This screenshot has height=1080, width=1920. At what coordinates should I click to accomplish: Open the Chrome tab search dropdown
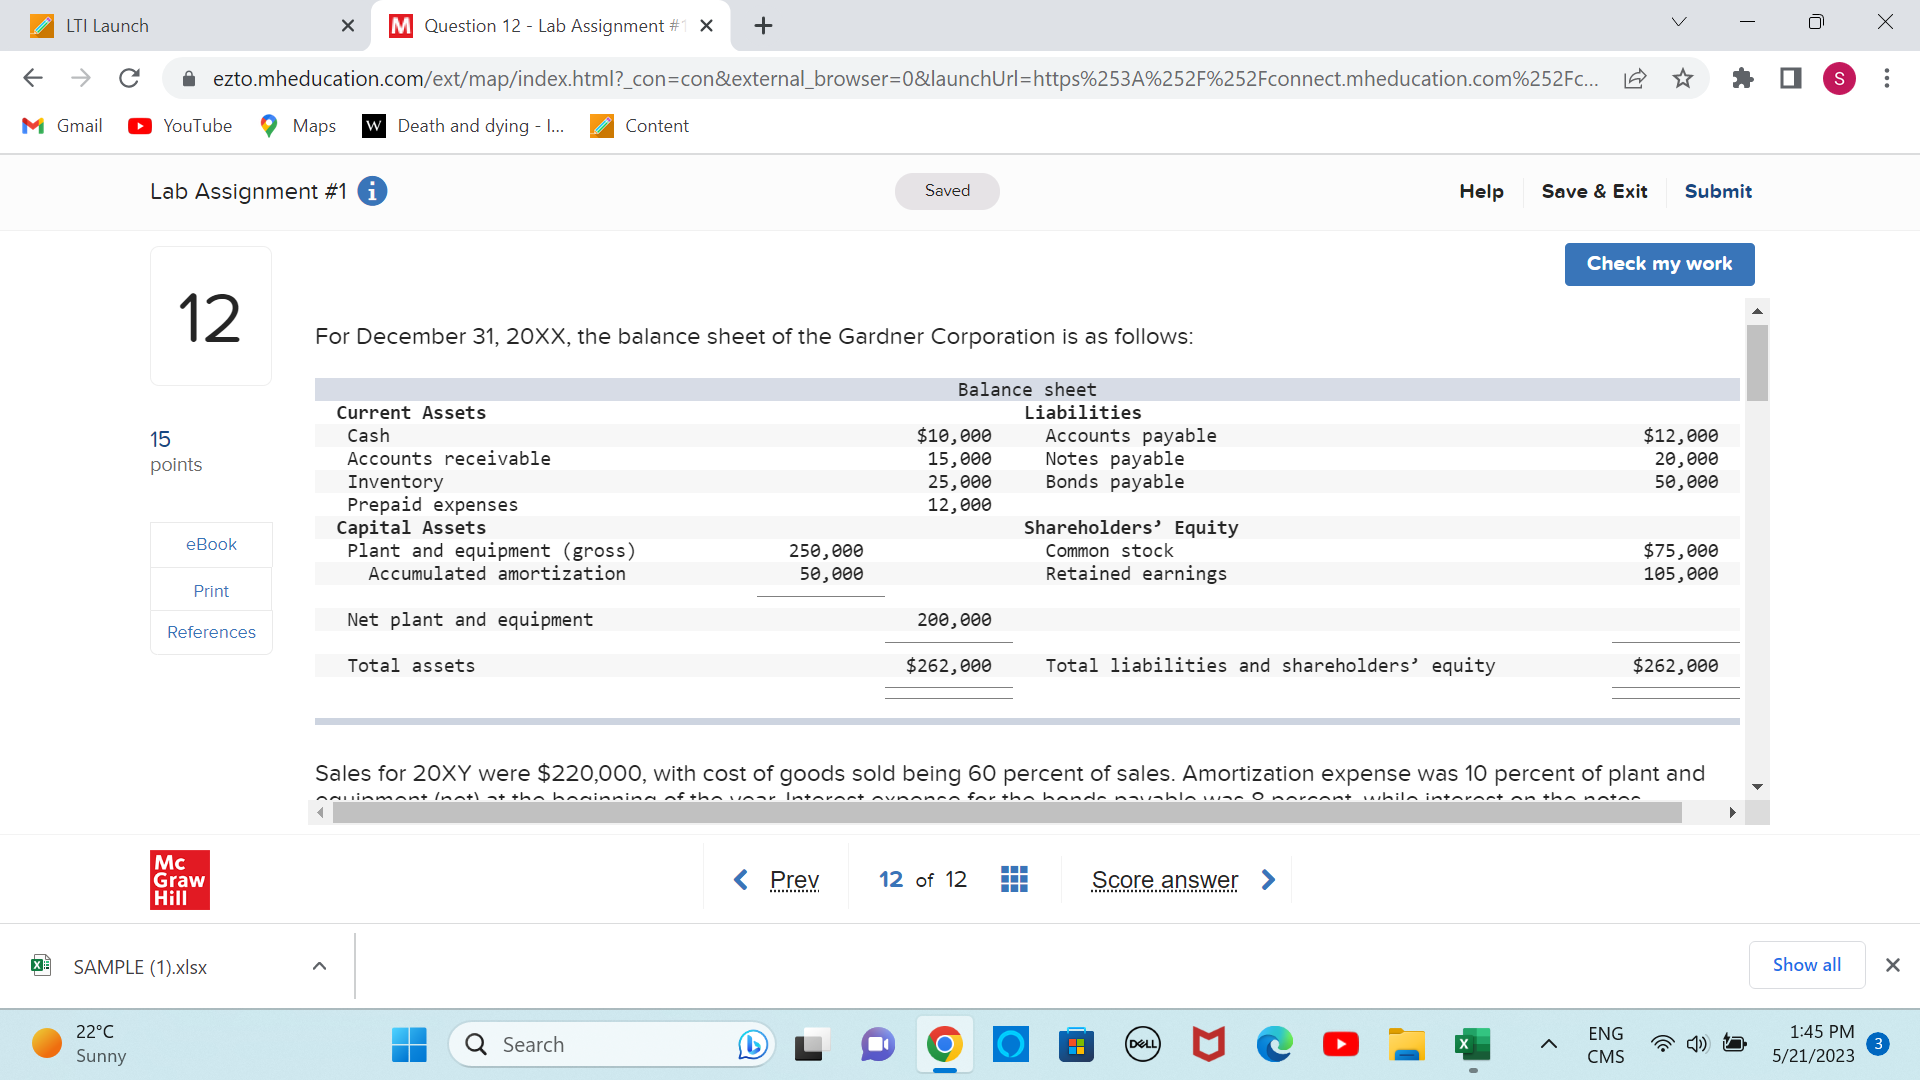point(1679,22)
